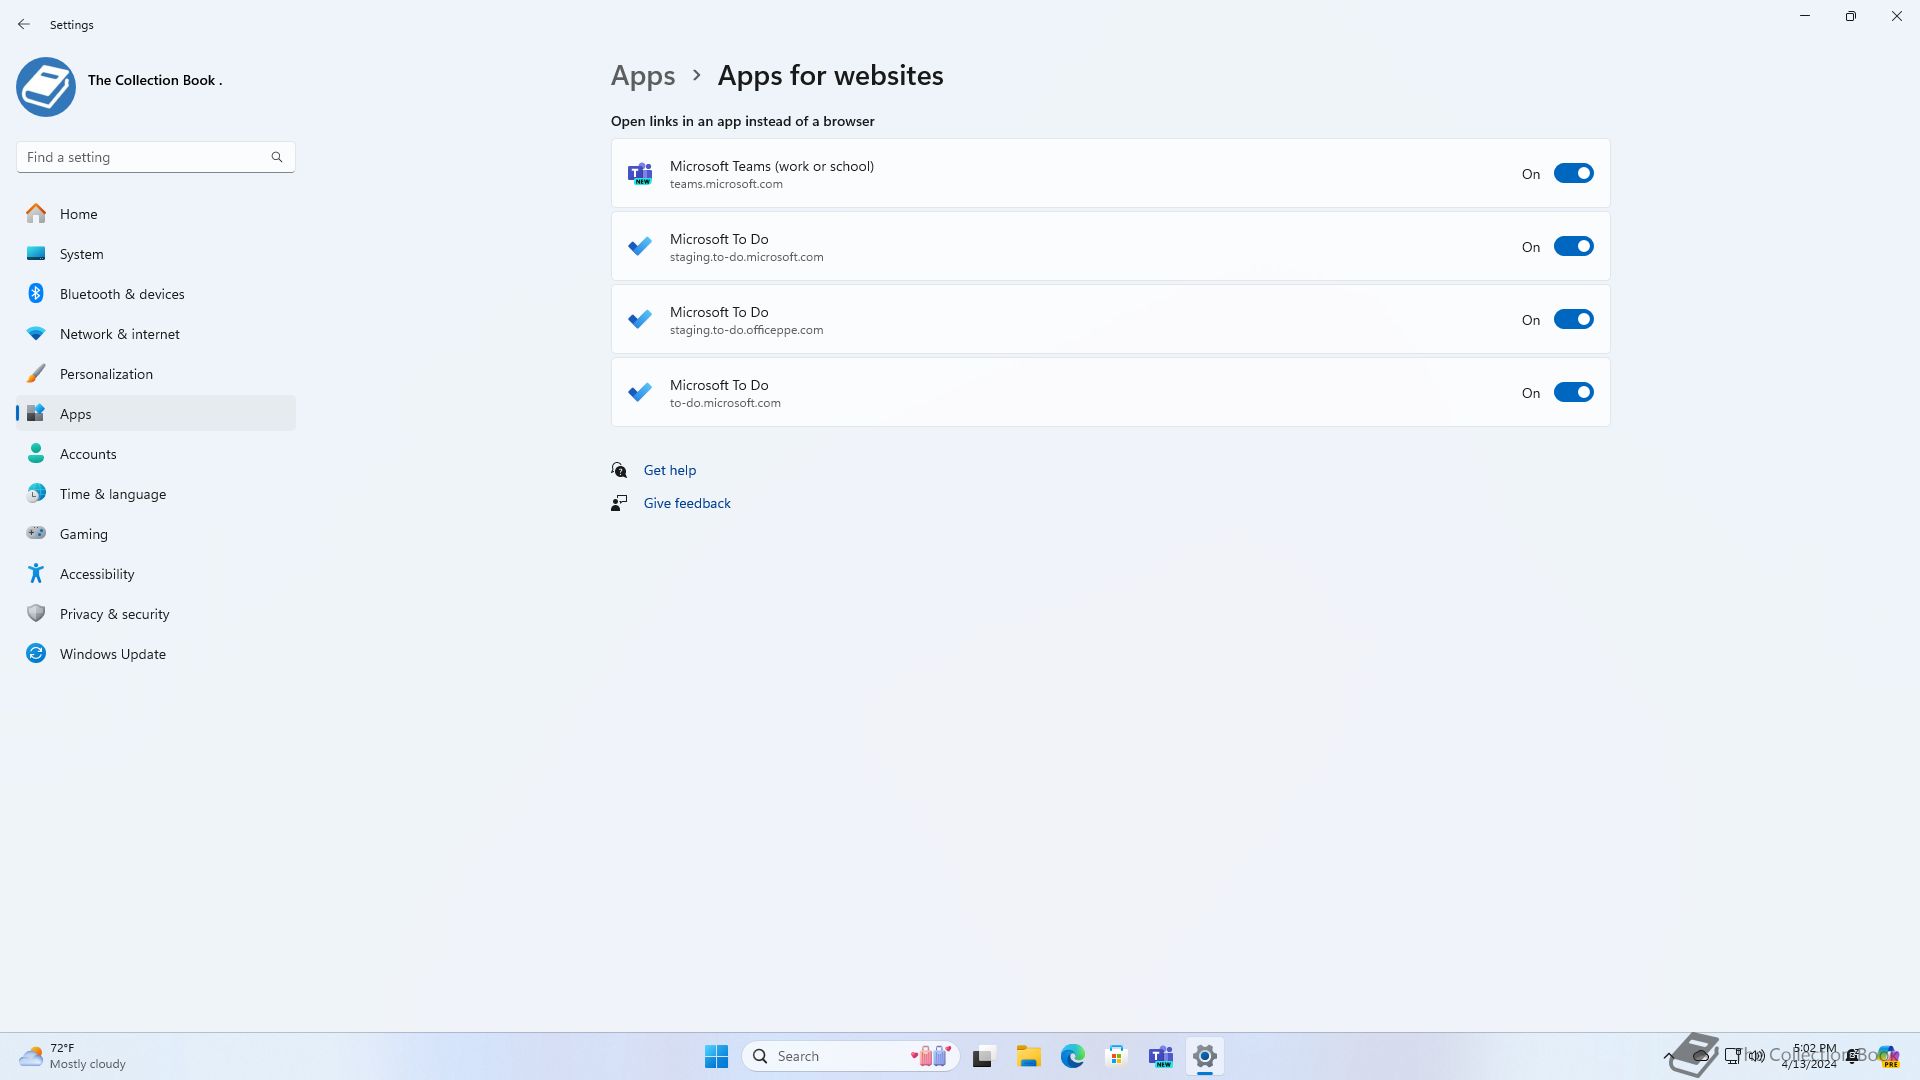Open Microsoft Store from the taskbar
This screenshot has height=1080, width=1920.
[1116, 1056]
